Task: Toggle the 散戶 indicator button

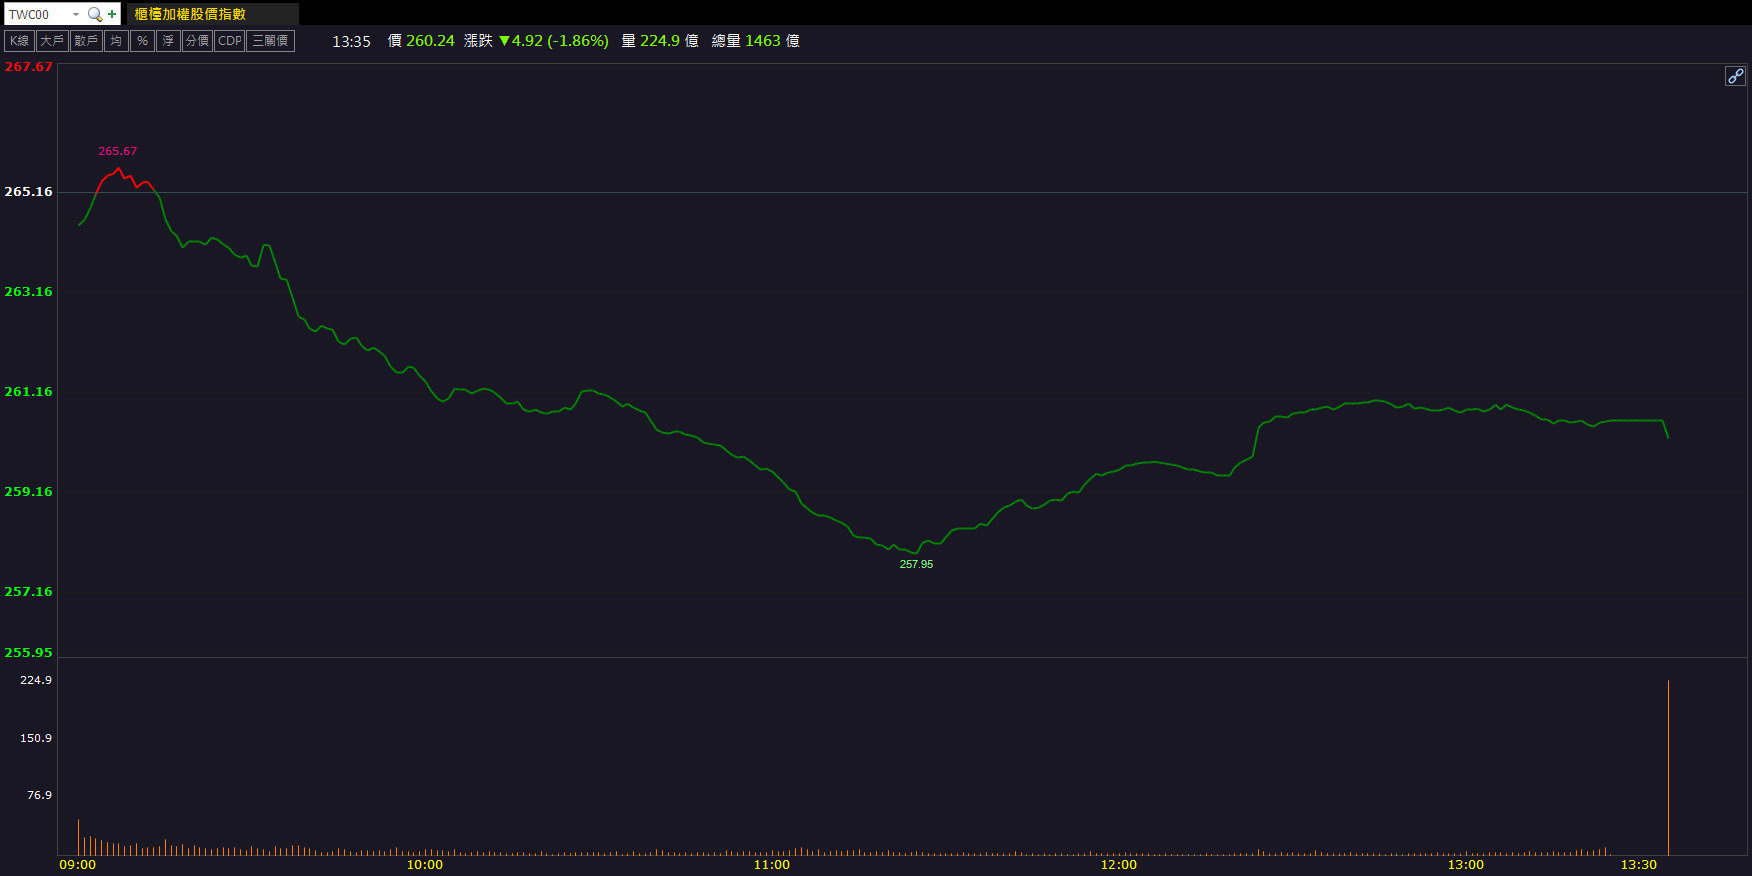Action: tap(86, 41)
